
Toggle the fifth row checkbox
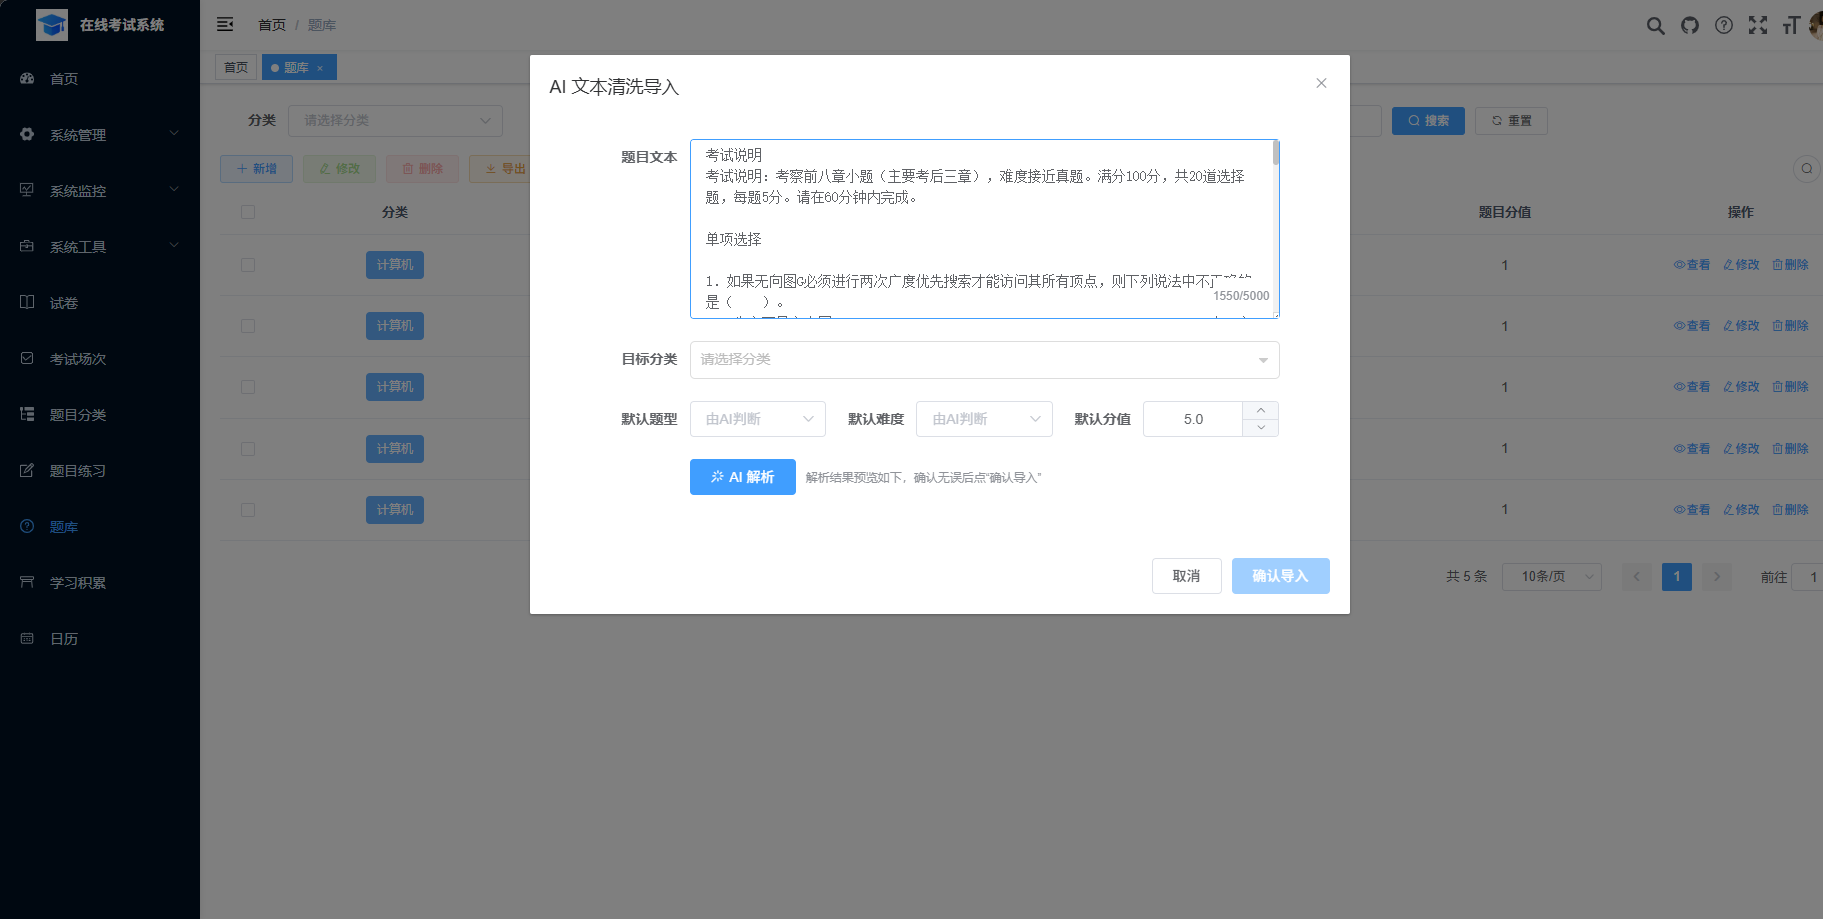coord(248,510)
